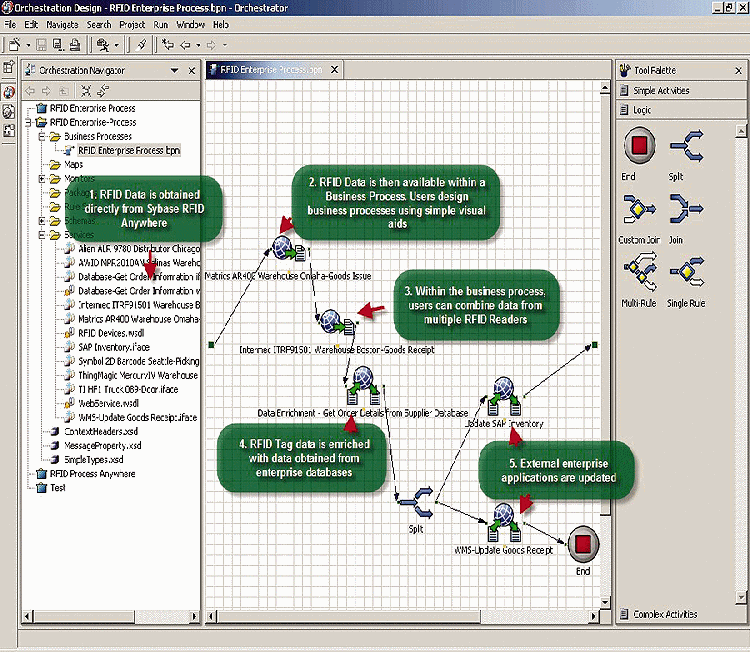
Task: Select the Maps folder
Action: point(73,165)
